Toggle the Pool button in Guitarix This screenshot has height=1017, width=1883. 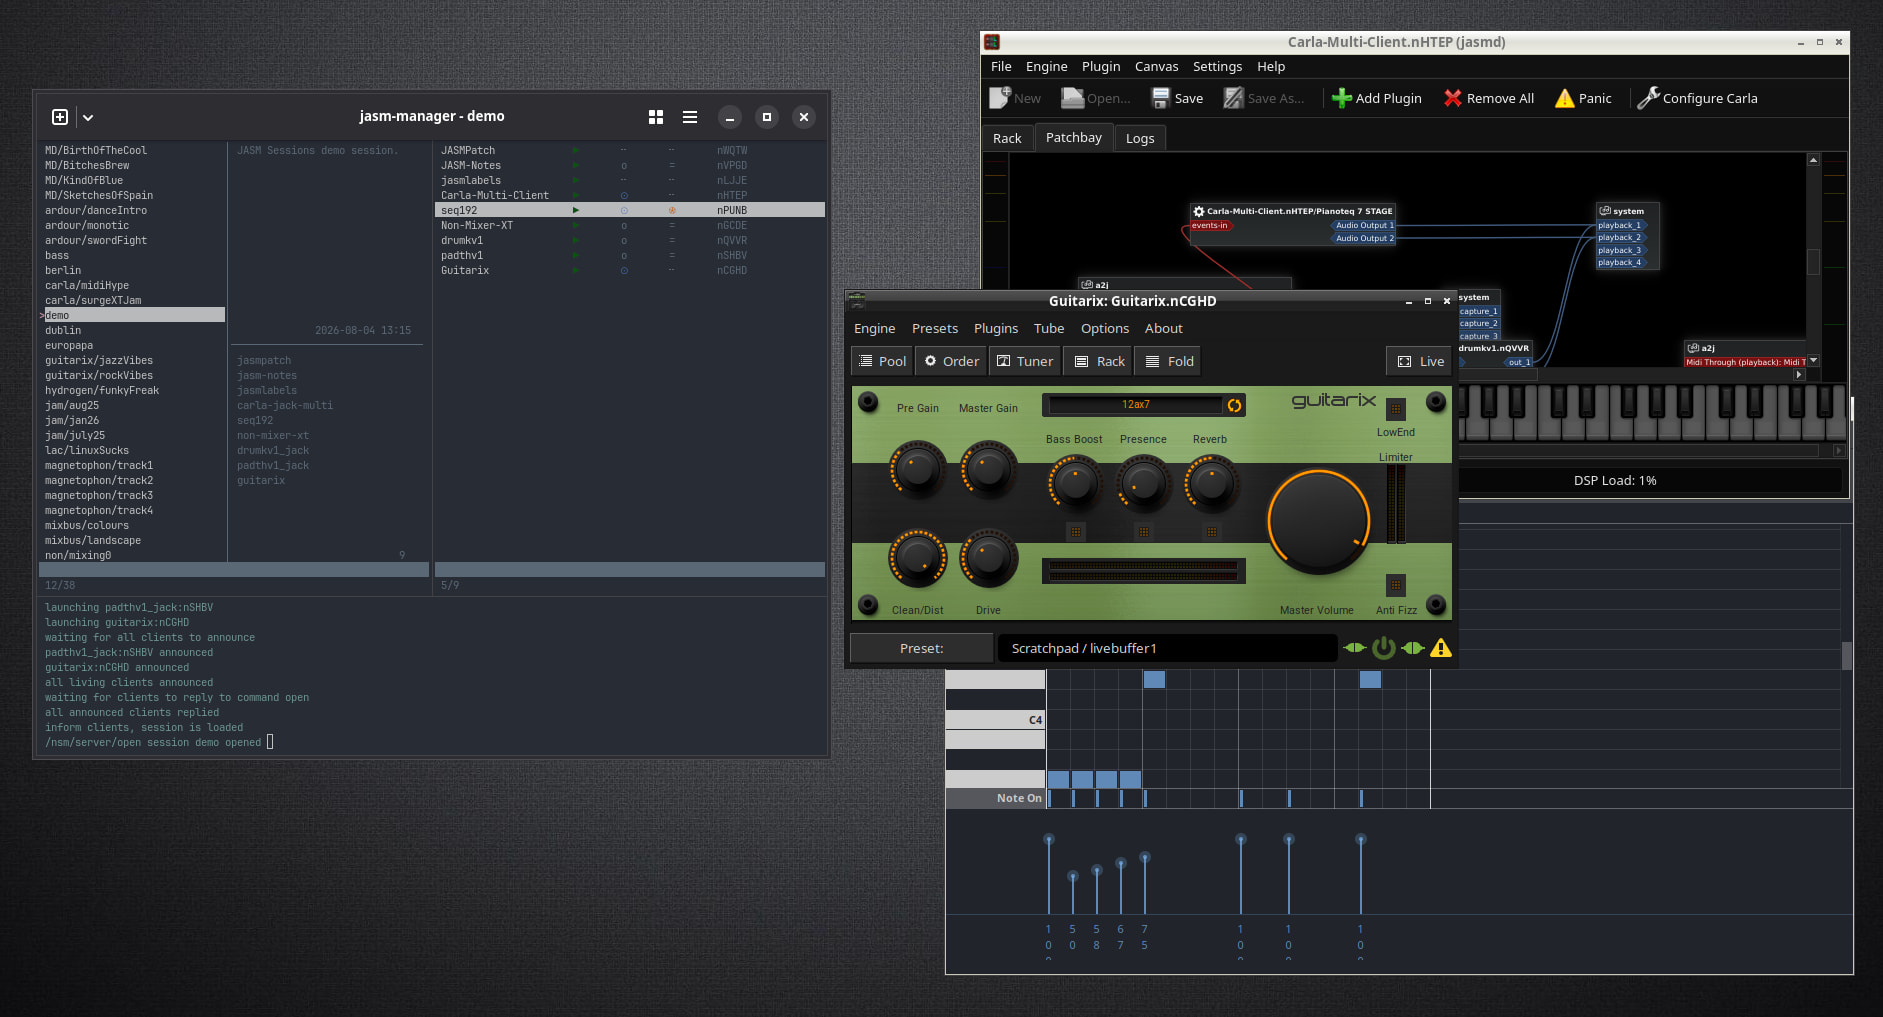882,361
